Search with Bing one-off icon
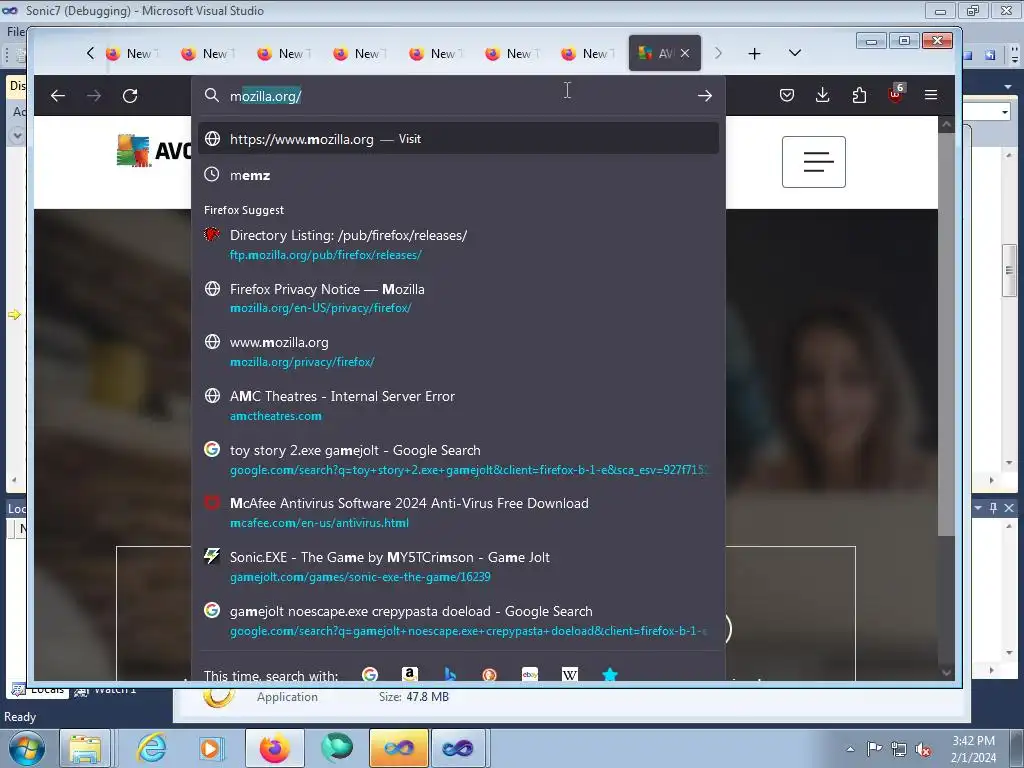Screen dimensions: 1024x768 click(450, 674)
